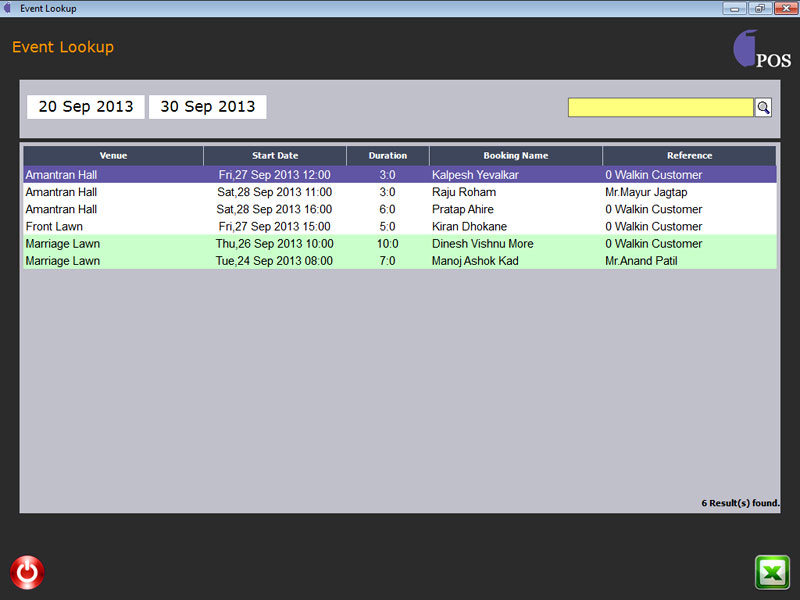Screen dimensions: 800x600
Task: Select the Front Lawn booking by Kiran Dhokane
Action: click(x=469, y=227)
